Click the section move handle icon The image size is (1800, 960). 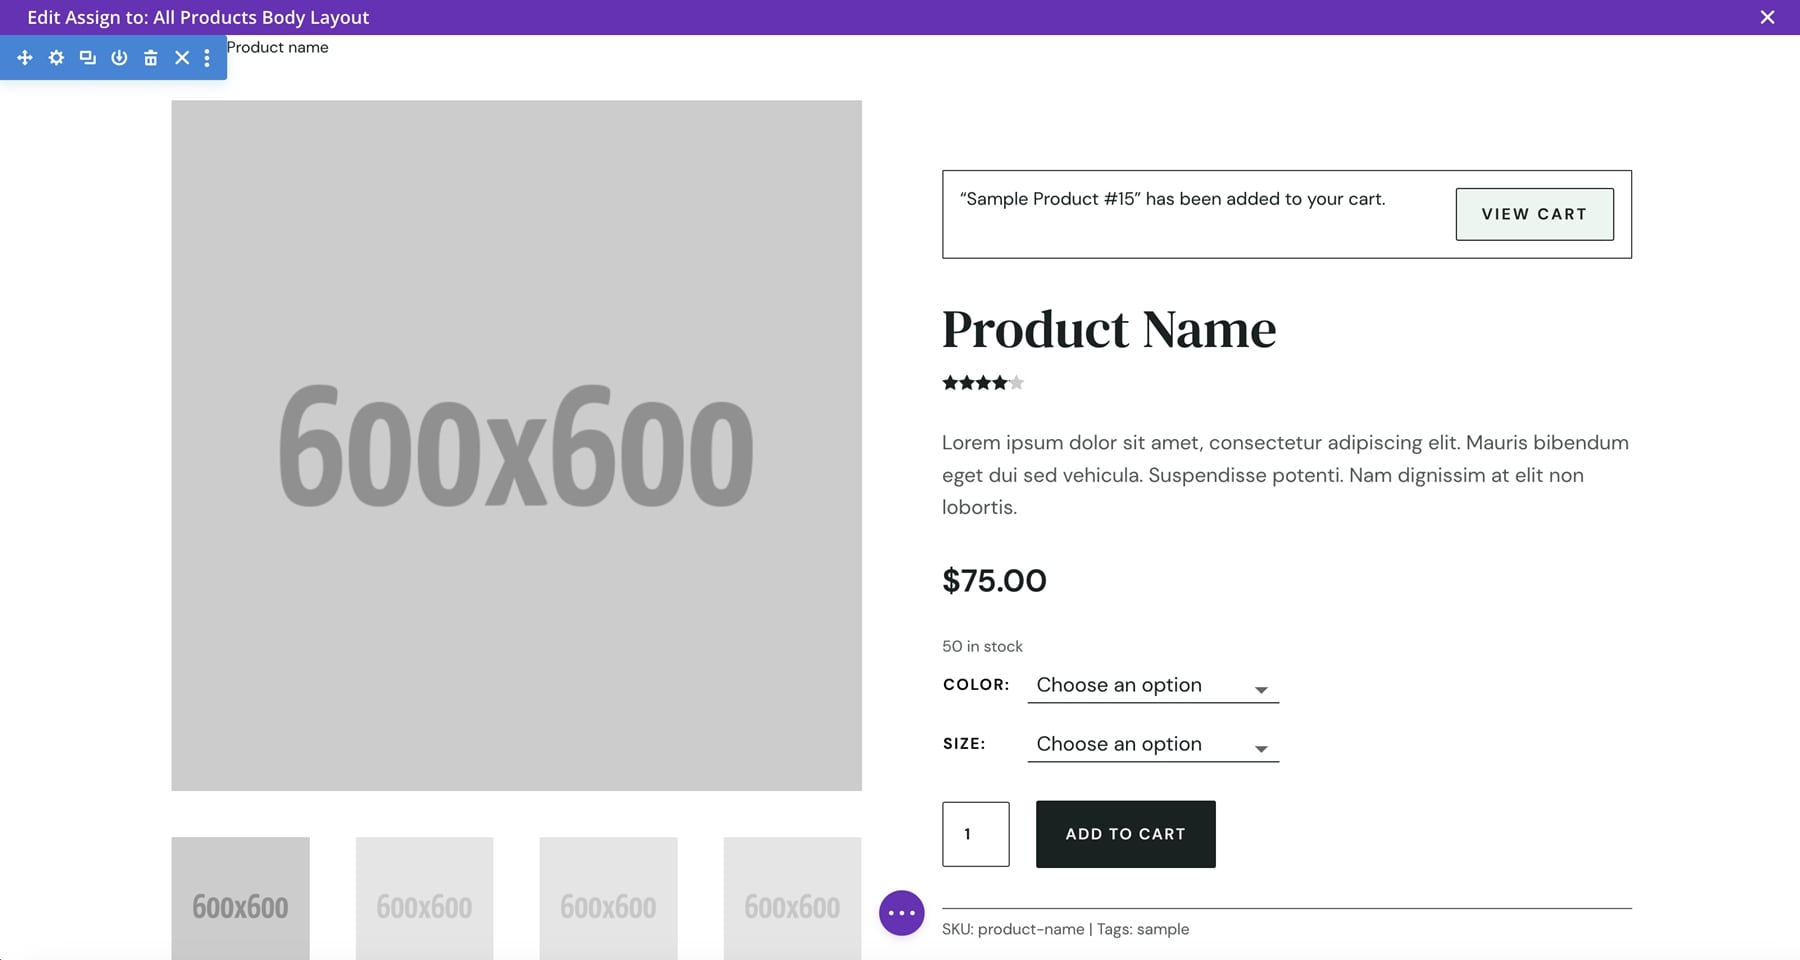pyautogui.click(x=25, y=58)
